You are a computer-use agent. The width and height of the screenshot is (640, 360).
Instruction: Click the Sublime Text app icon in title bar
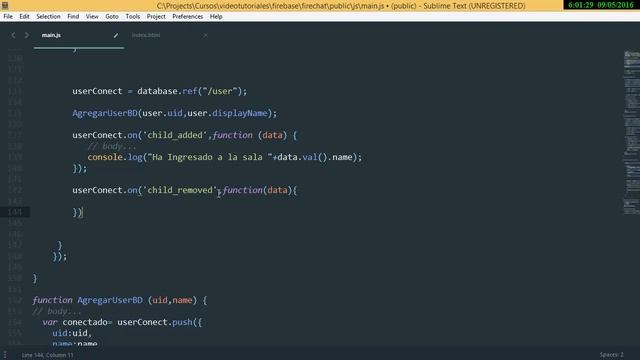5,5
